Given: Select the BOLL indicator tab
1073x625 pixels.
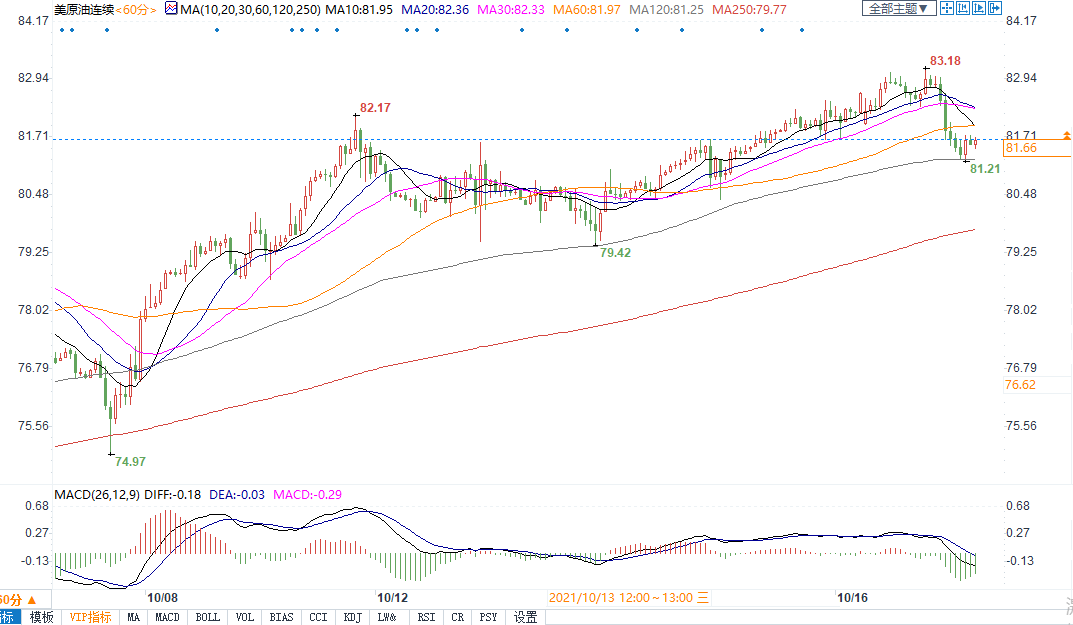Looking at the screenshot, I should coord(207,617).
